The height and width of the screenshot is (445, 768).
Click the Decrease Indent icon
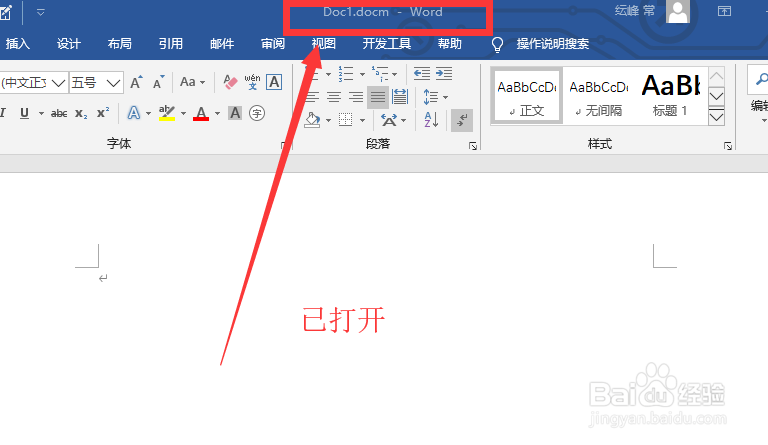coord(422,73)
